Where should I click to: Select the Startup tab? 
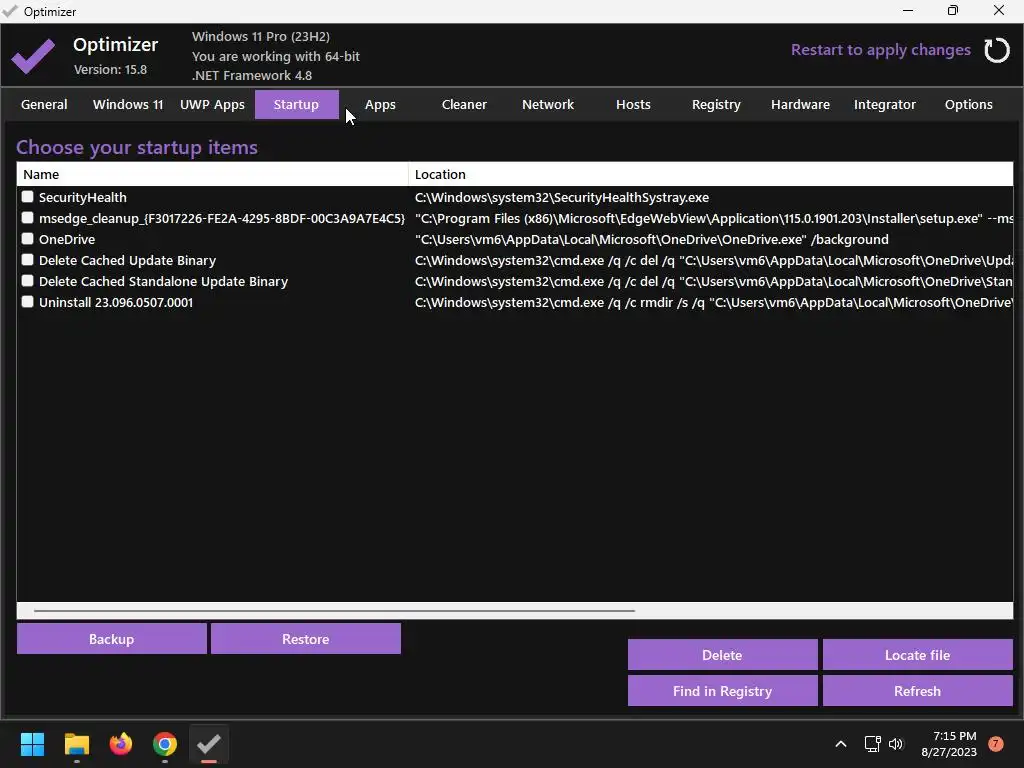[x=296, y=104]
